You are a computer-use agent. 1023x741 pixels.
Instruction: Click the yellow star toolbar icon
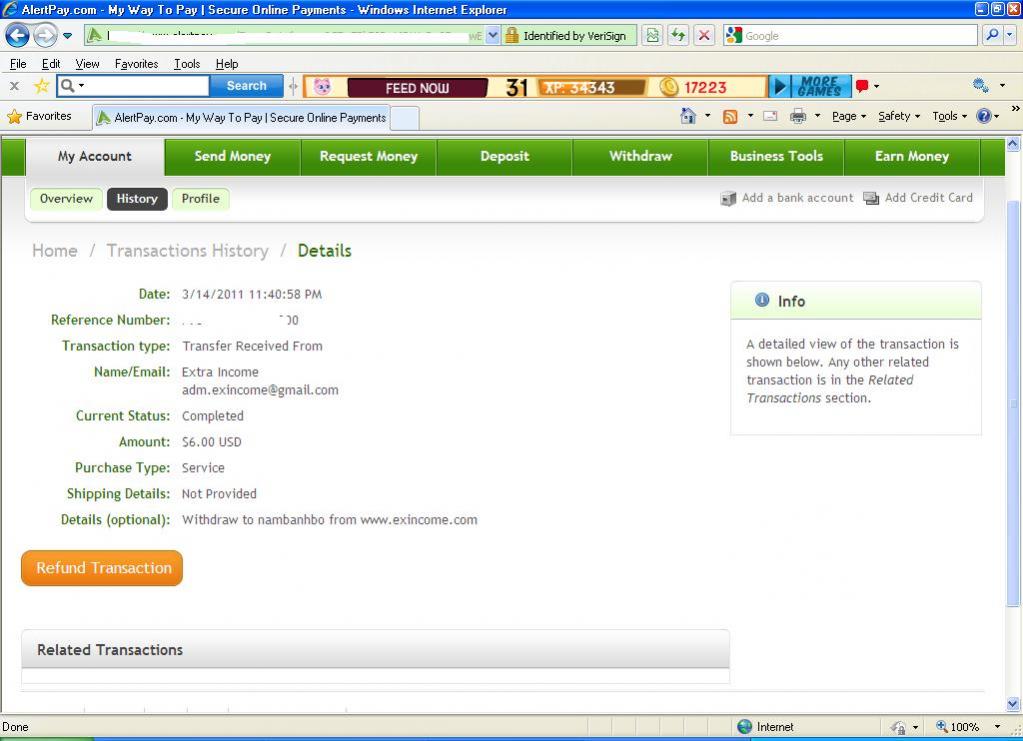click(x=42, y=86)
